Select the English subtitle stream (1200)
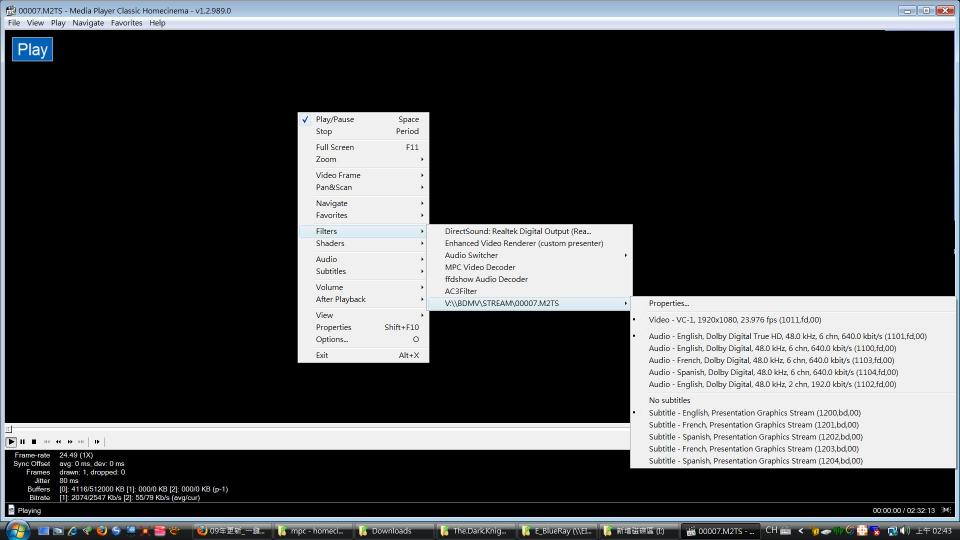Viewport: 960px width, 540px height. (792, 413)
